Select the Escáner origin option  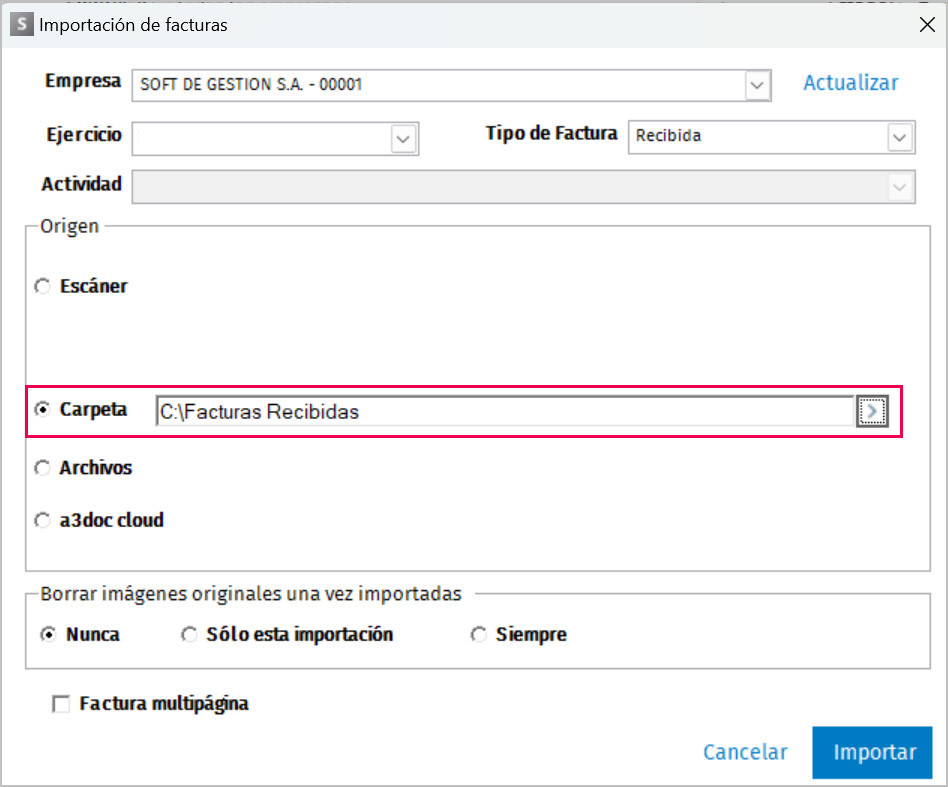[42, 286]
